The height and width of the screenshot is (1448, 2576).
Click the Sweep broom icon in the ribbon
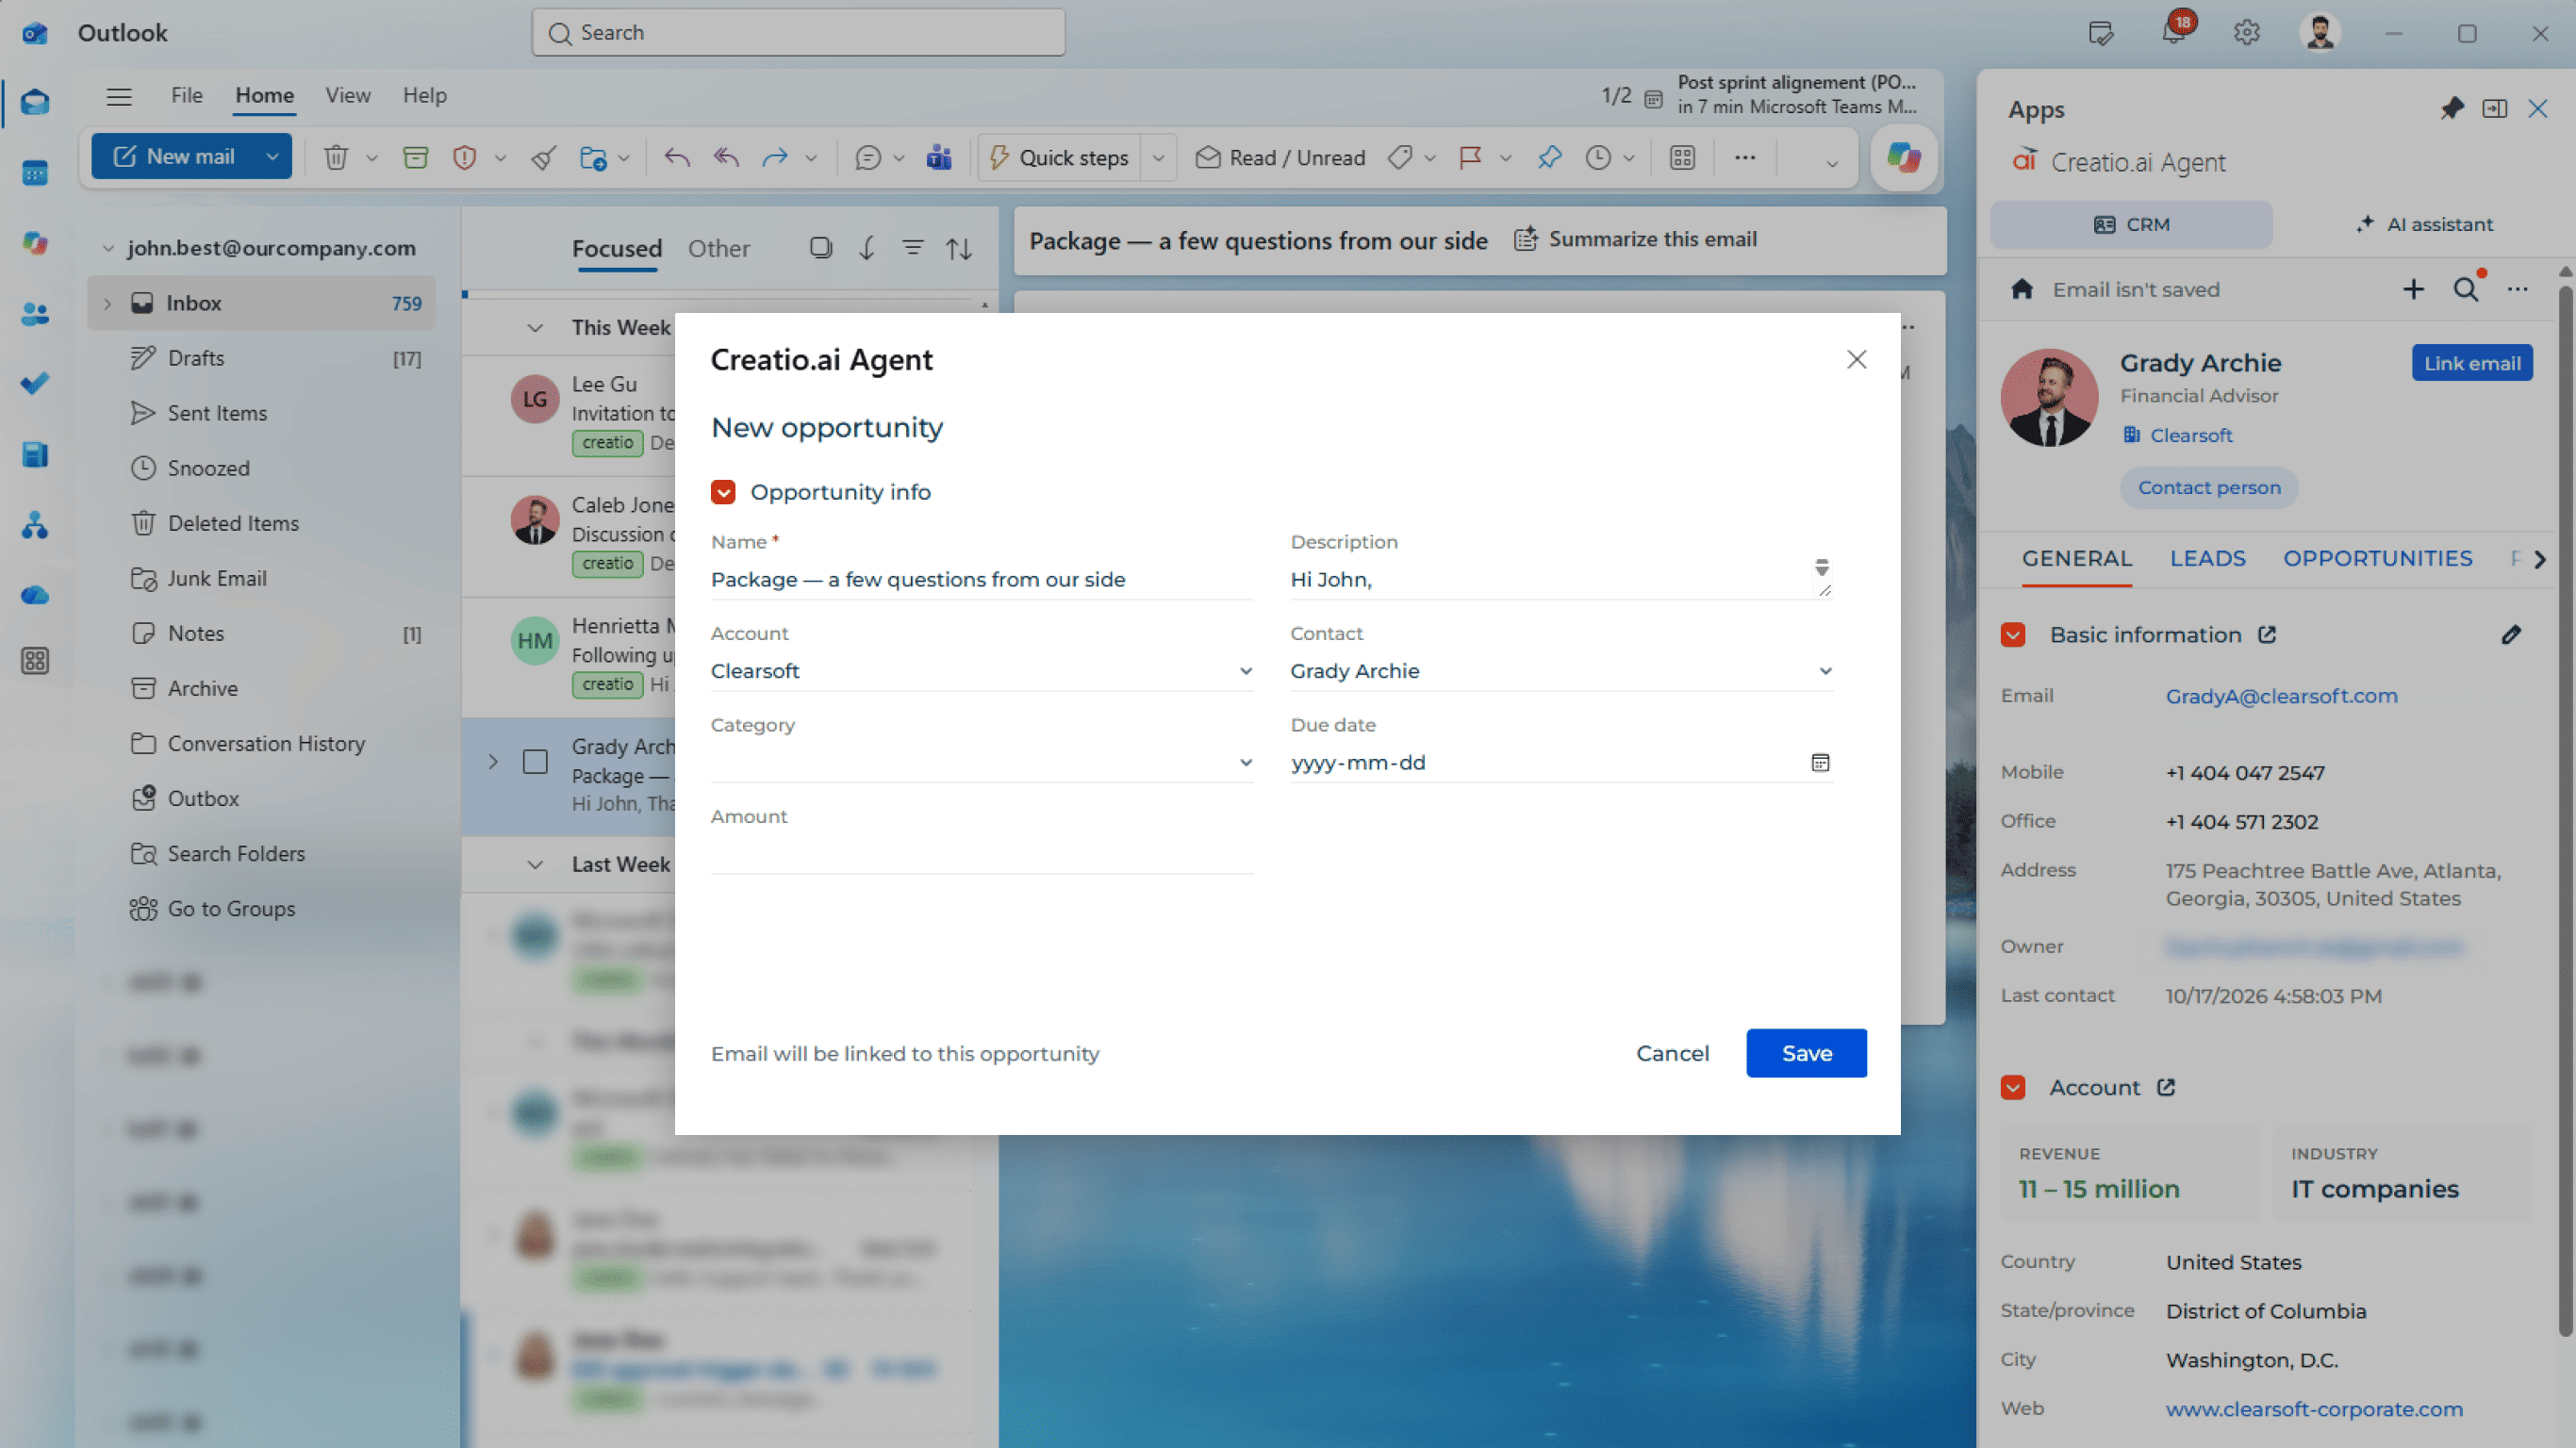tap(543, 157)
